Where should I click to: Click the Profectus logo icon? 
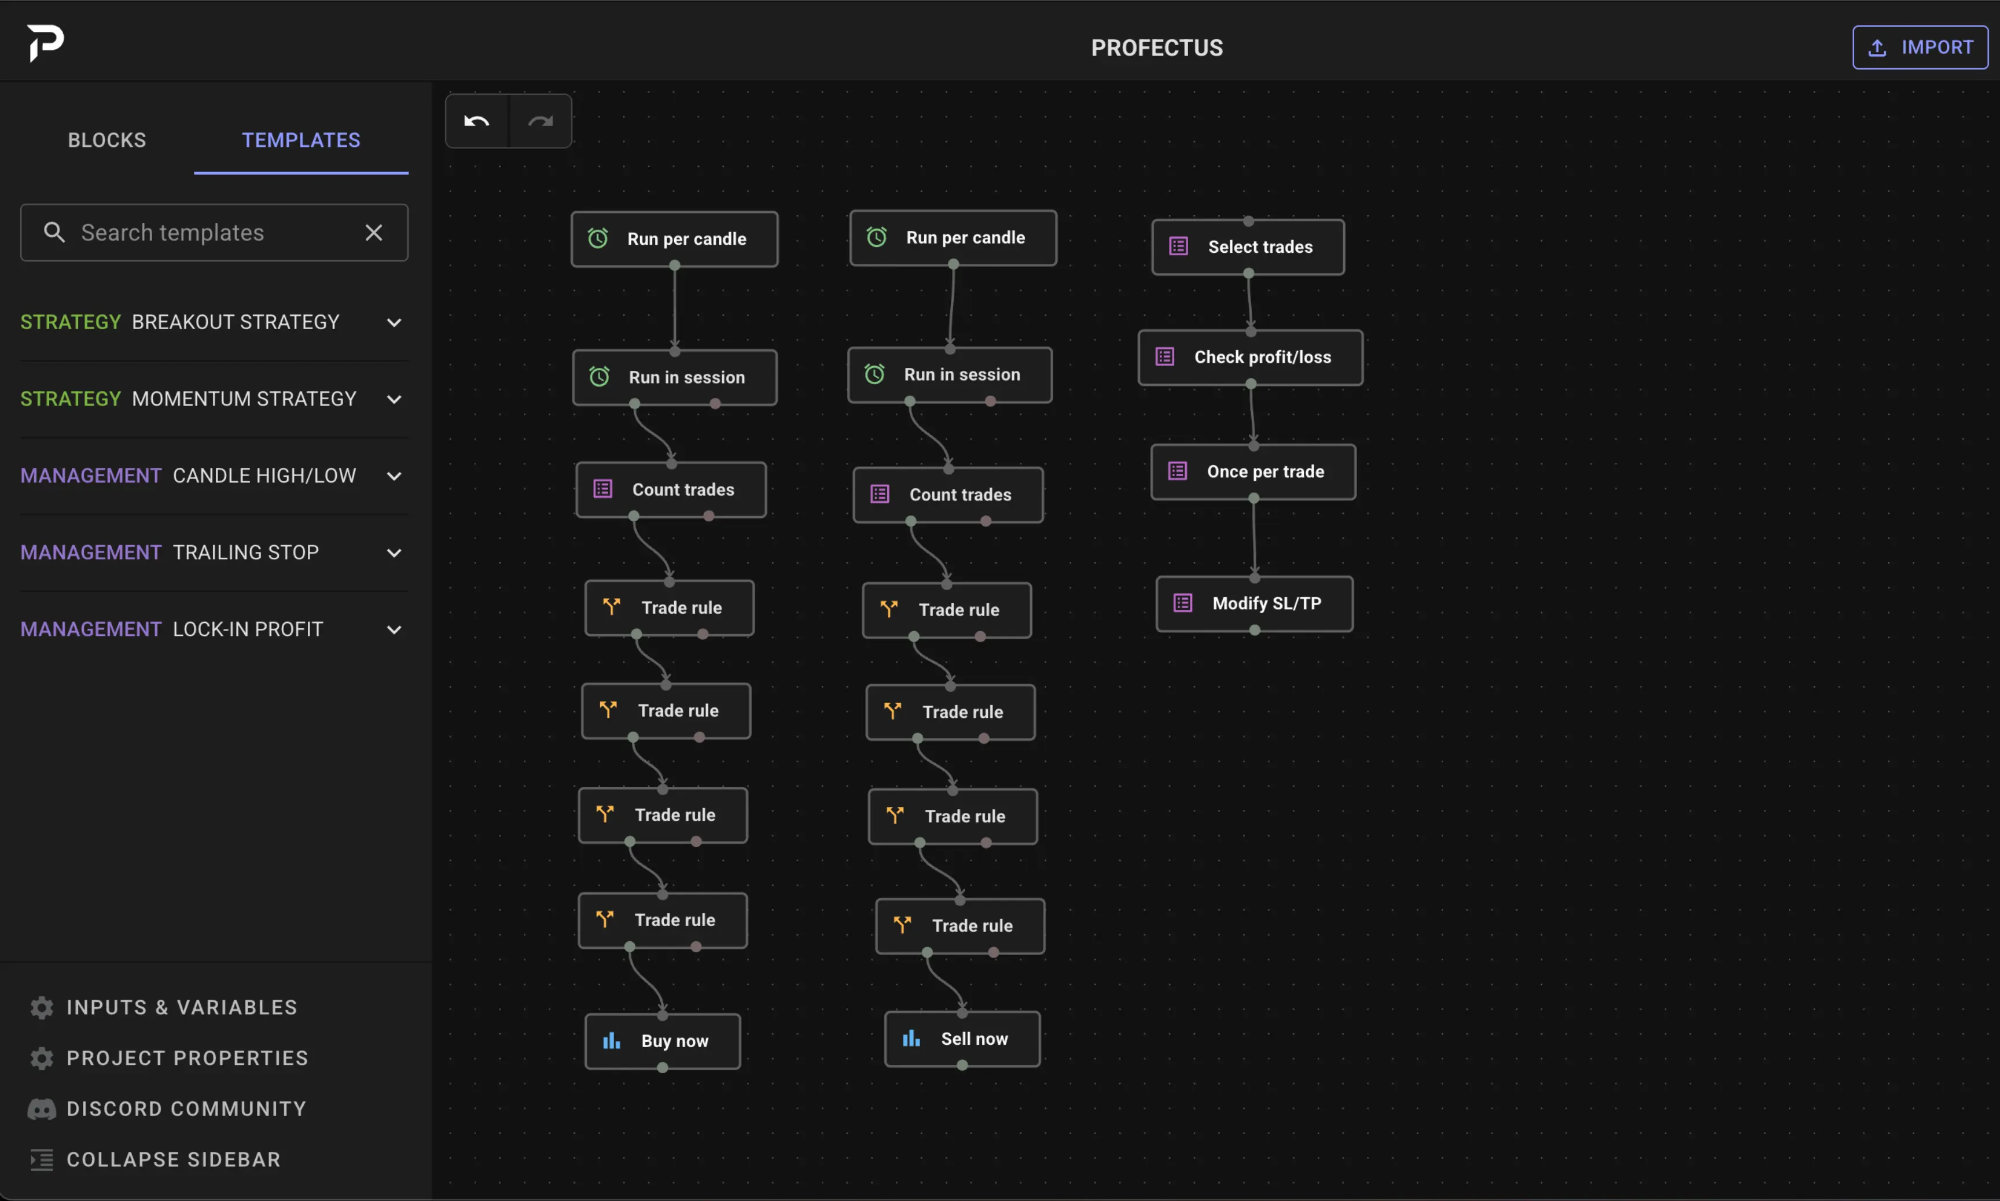coord(45,43)
